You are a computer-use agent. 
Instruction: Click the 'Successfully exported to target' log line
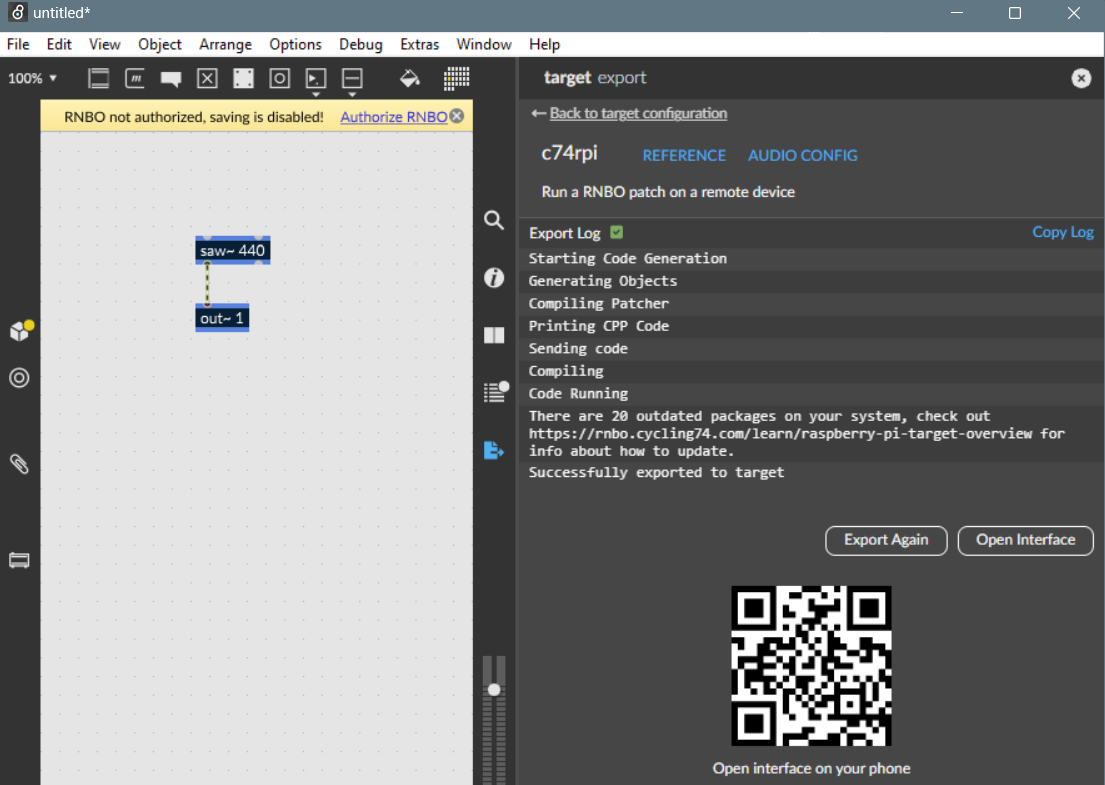656,473
